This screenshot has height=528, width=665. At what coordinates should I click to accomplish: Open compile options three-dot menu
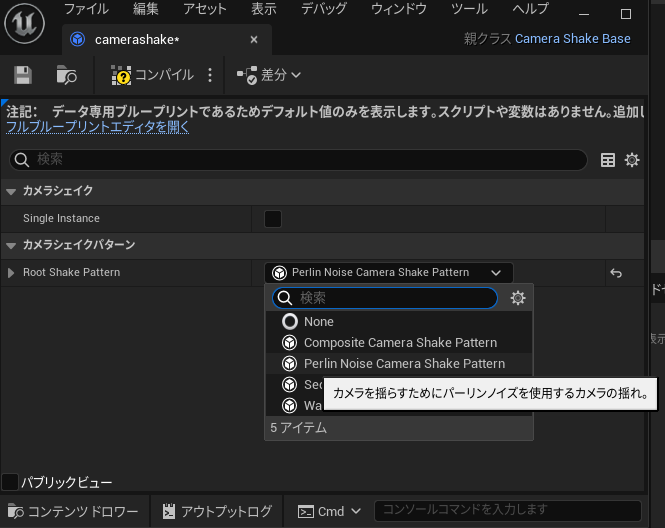tap(210, 75)
